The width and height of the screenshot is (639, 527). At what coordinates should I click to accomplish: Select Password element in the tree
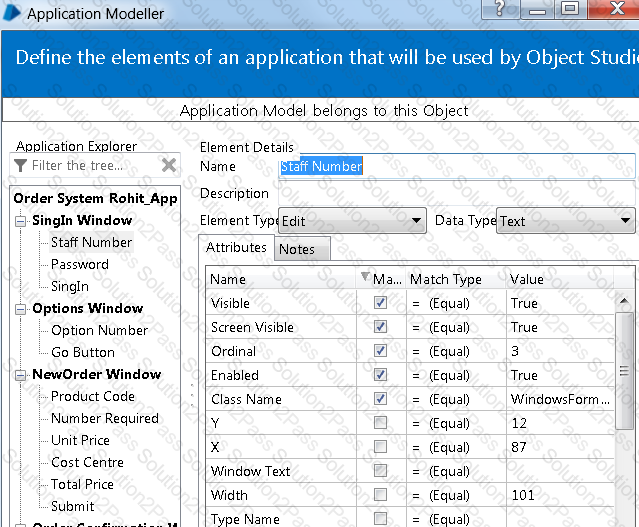point(80,265)
